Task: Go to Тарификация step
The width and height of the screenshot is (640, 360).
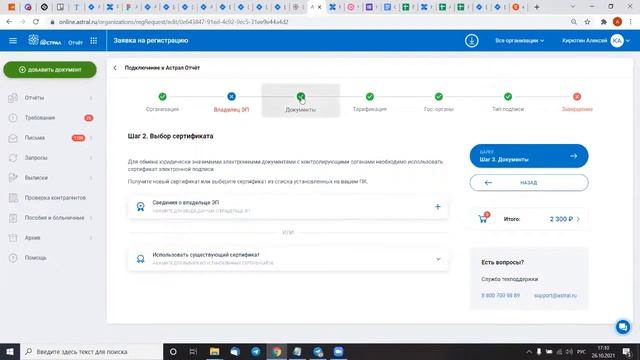Action: click(370, 102)
